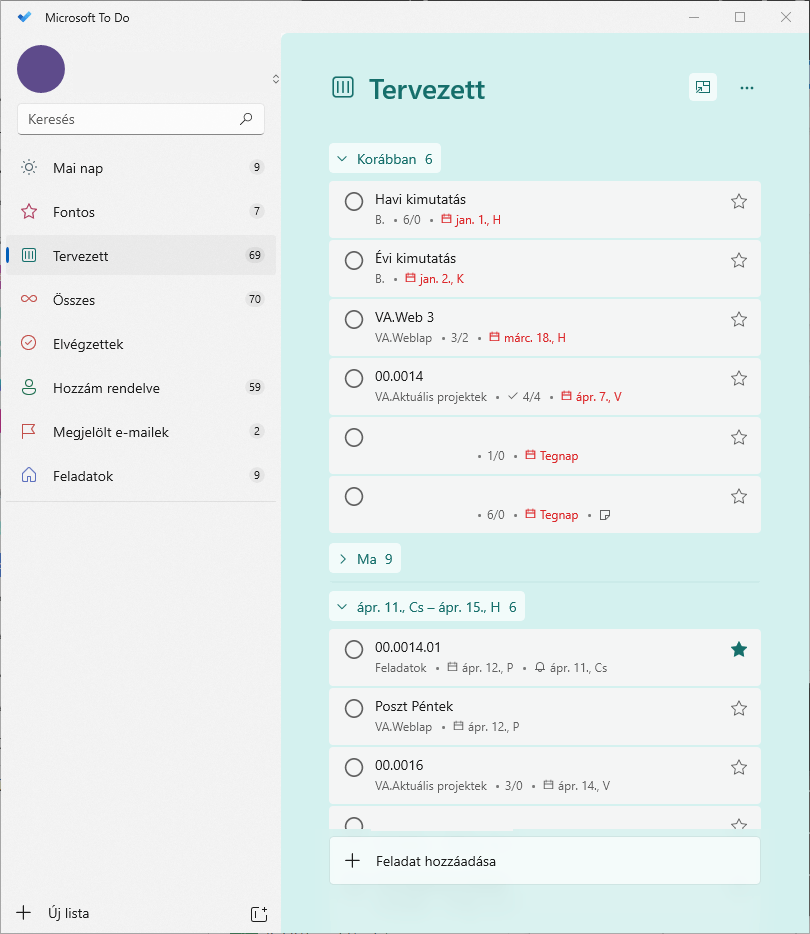The height and width of the screenshot is (934, 810).
Task: Open list options three-dot menu
Action: coord(746,88)
